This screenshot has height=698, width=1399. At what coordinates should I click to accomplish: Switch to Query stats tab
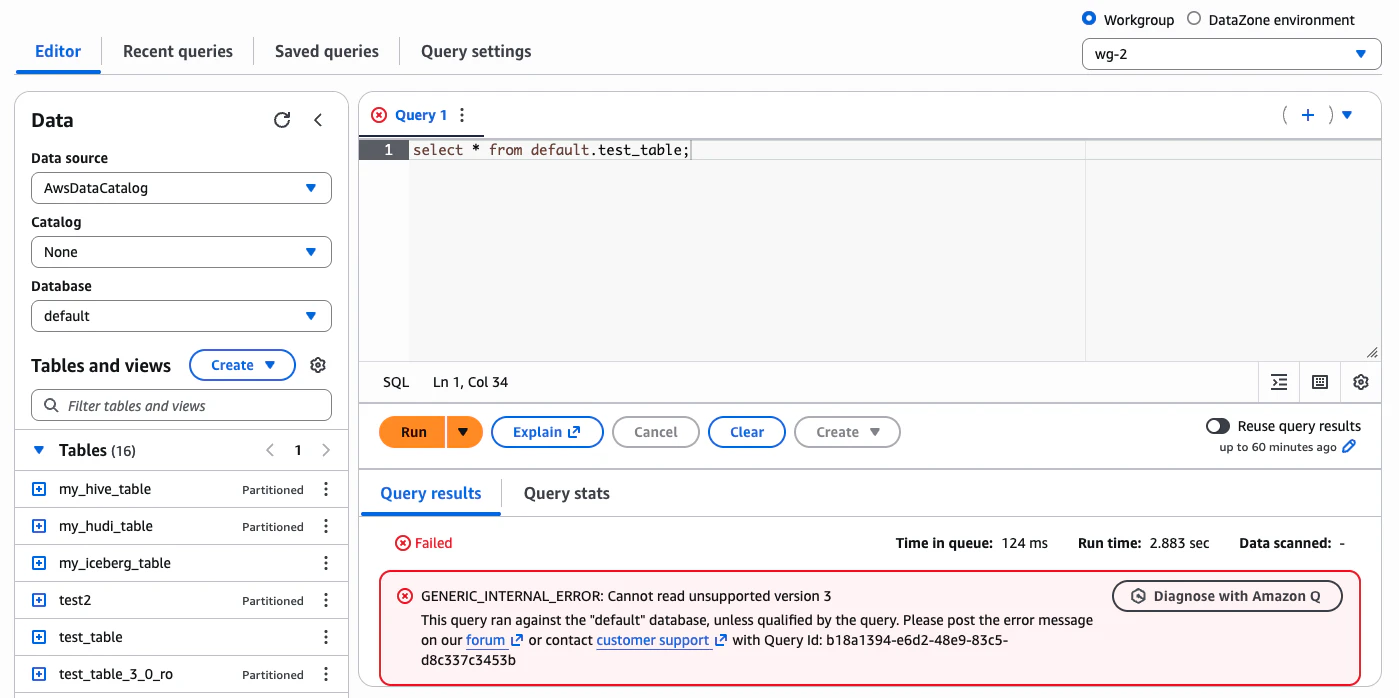click(567, 493)
